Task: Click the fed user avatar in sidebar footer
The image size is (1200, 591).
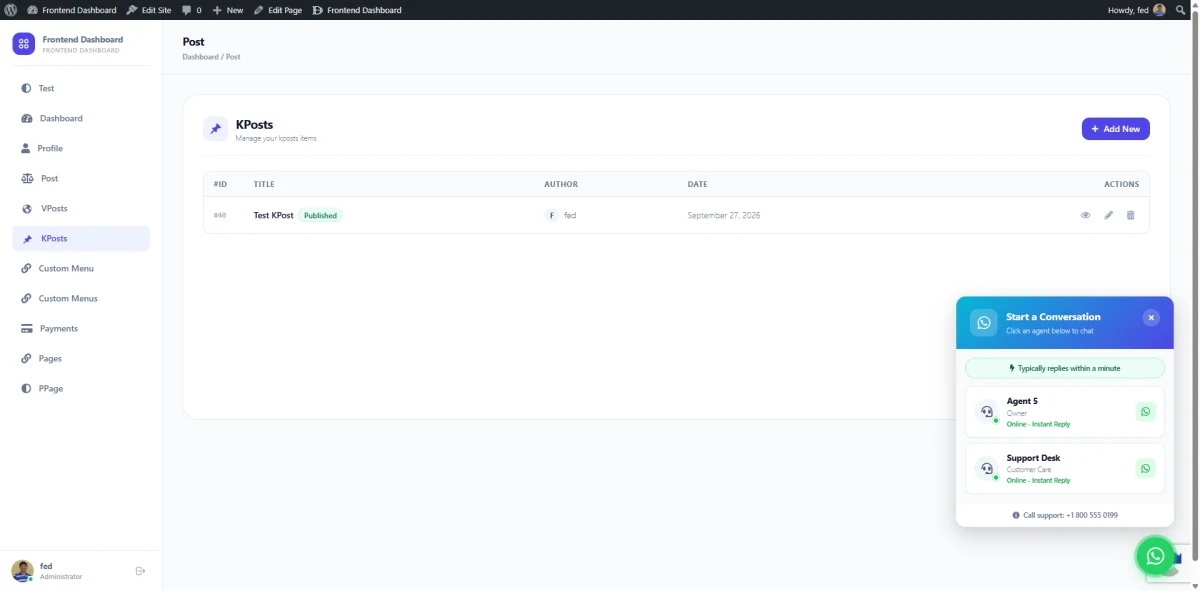Action: [22, 571]
